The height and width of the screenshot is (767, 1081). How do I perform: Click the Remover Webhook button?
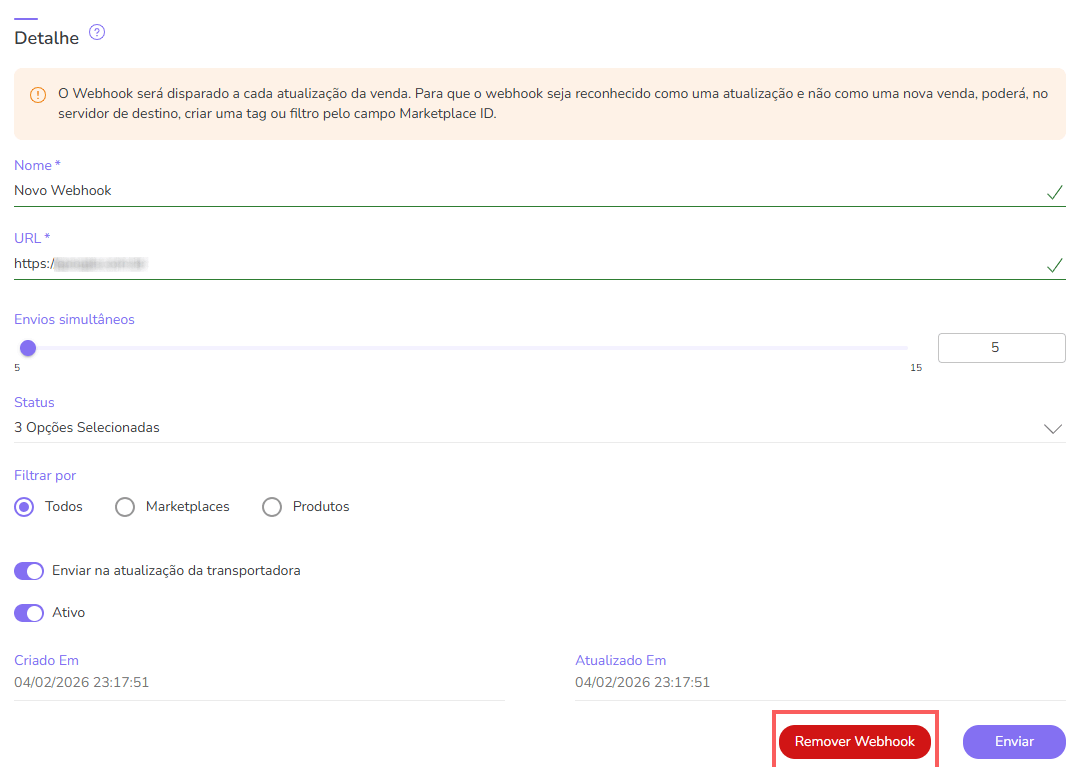pos(854,741)
